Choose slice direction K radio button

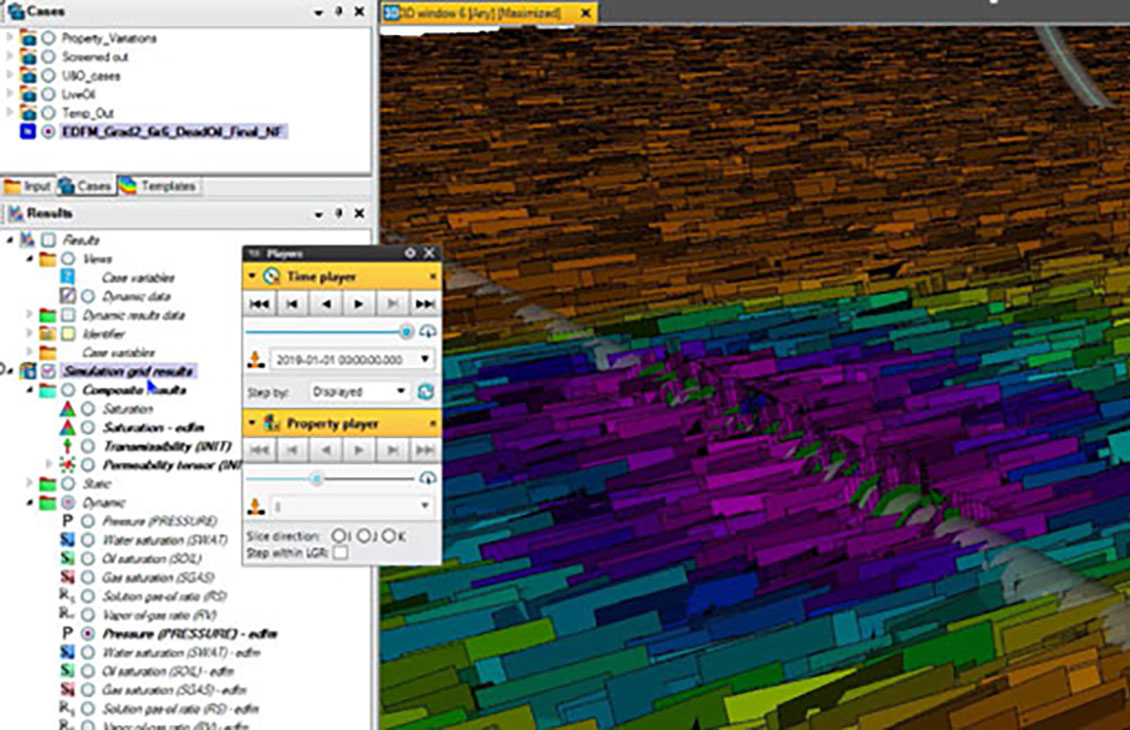click(390, 536)
